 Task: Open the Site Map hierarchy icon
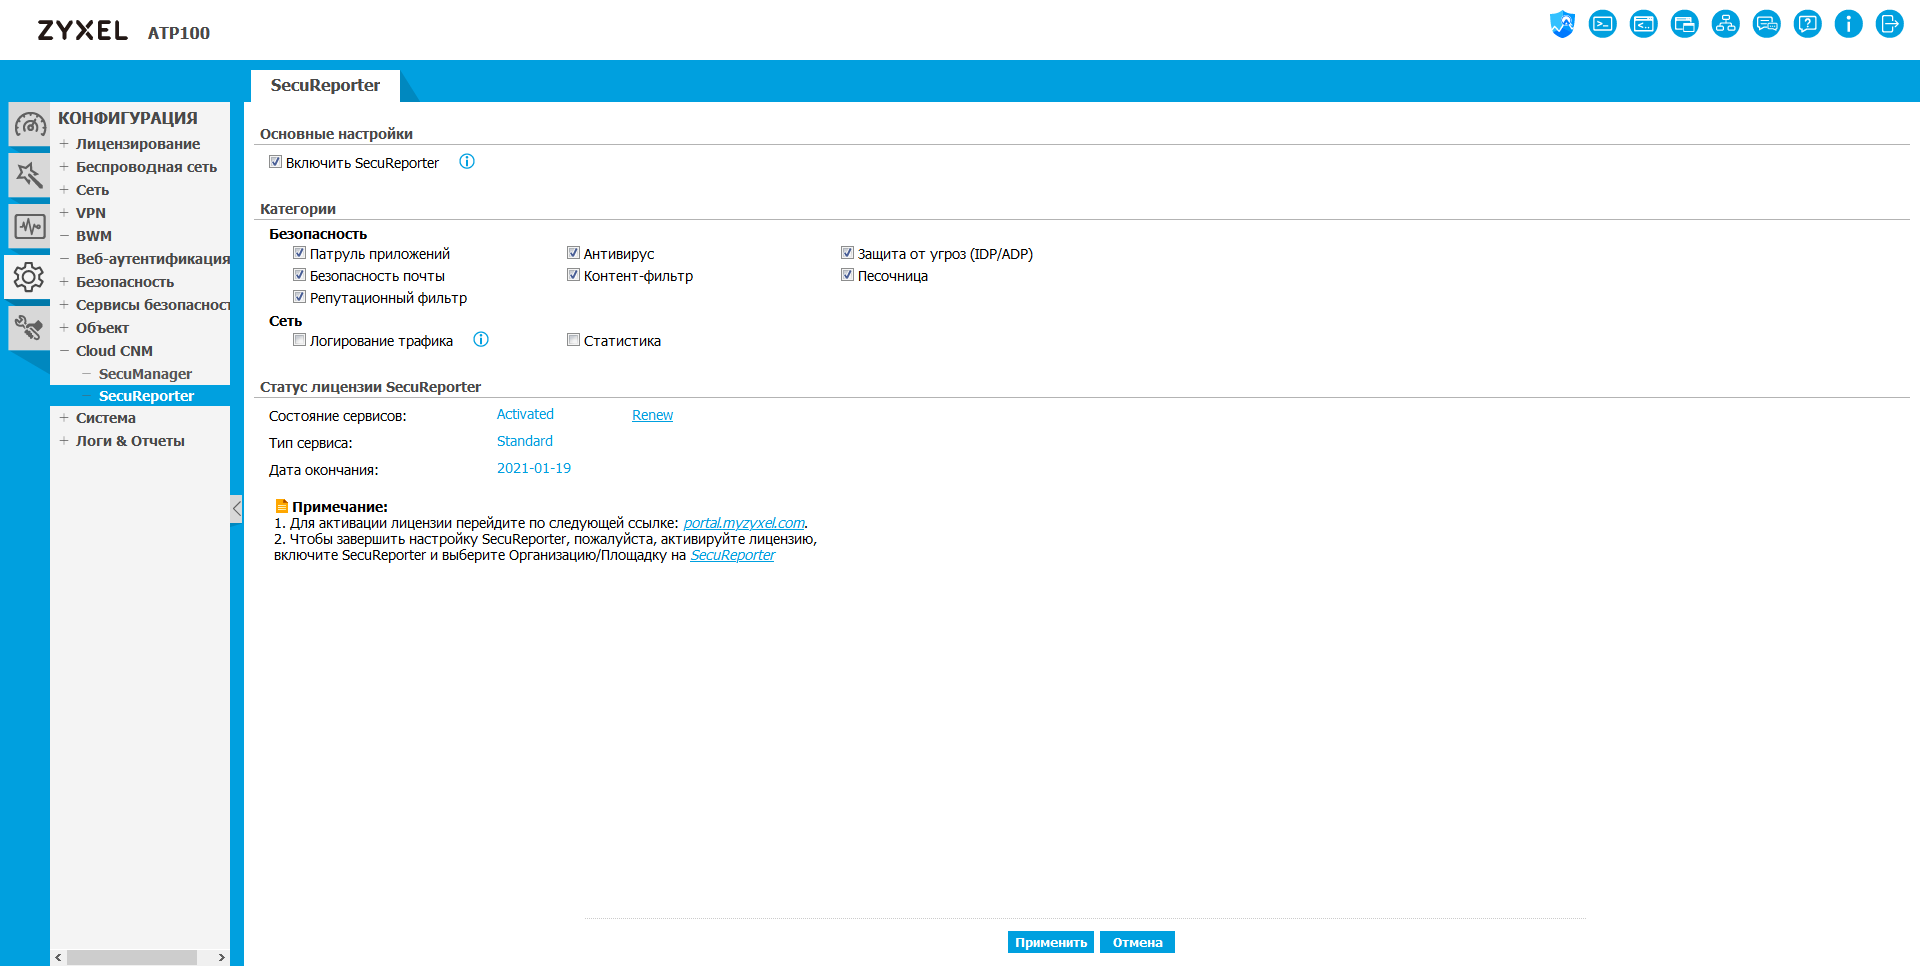pos(1726,24)
